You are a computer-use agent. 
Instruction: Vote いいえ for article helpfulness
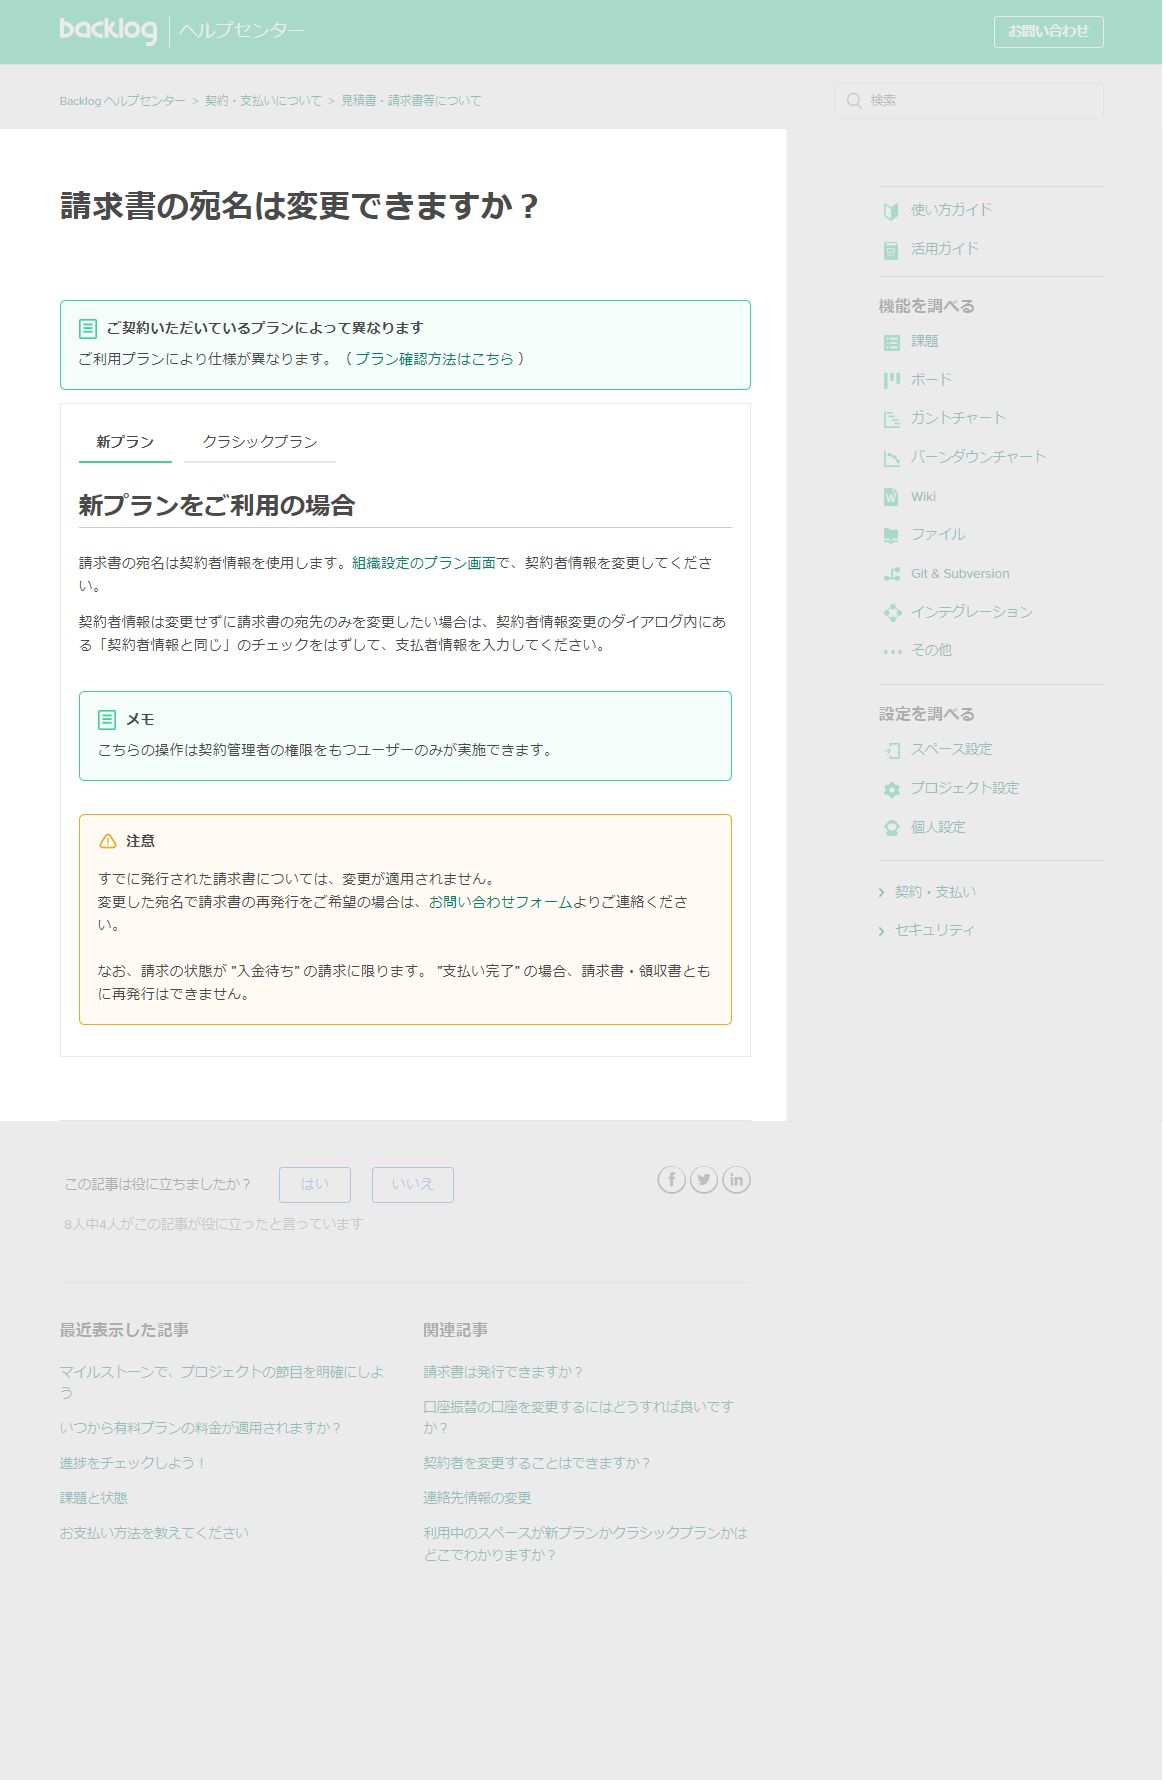click(413, 1184)
